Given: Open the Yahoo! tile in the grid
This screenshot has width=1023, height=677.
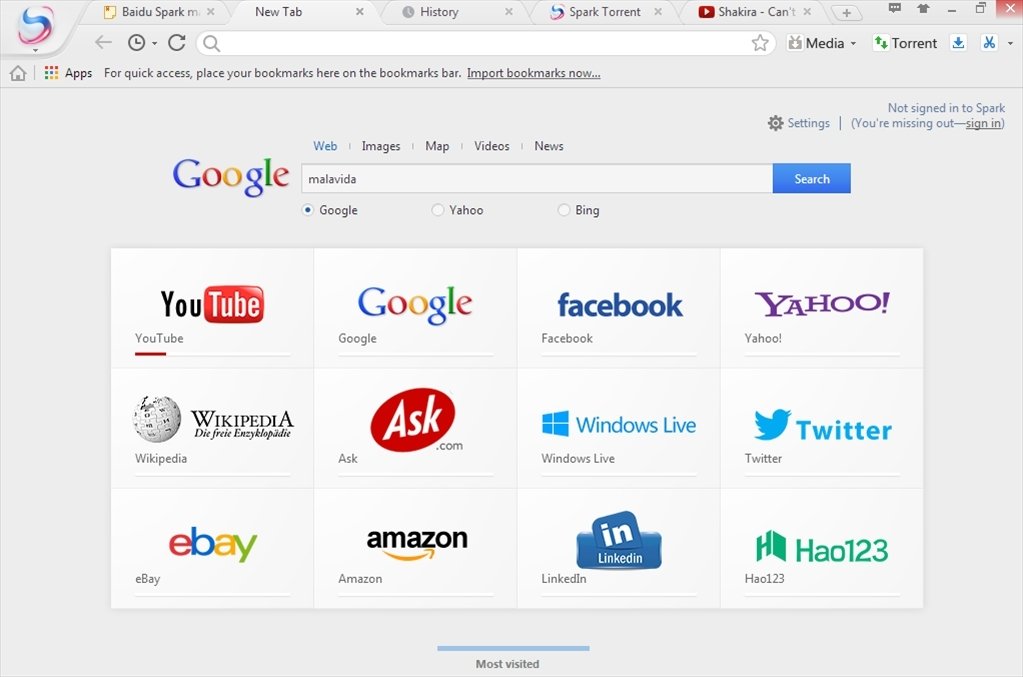Looking at the screenshot, I should [x=821, y=308].
